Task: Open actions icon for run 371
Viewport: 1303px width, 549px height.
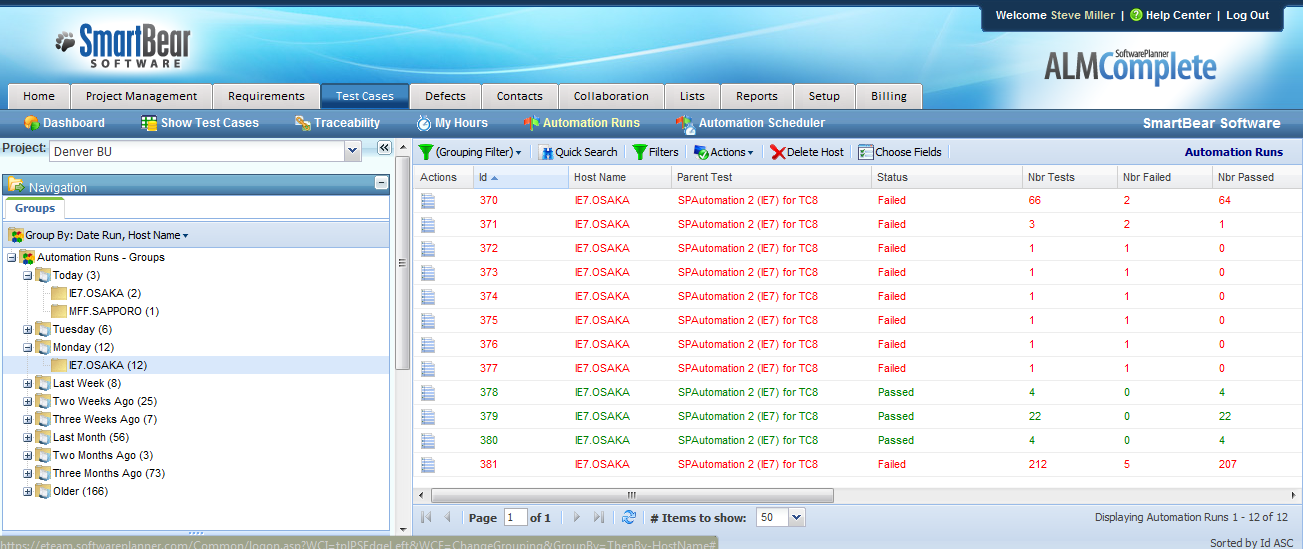Action: 429,224
